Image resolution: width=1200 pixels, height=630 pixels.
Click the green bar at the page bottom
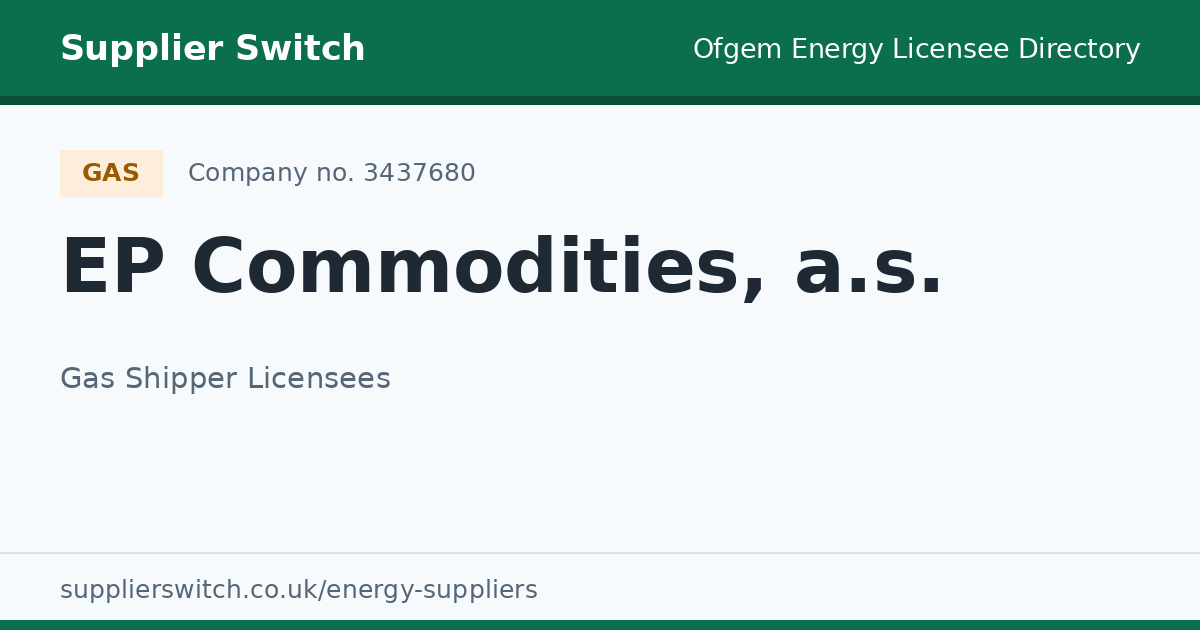pos(600,625)
